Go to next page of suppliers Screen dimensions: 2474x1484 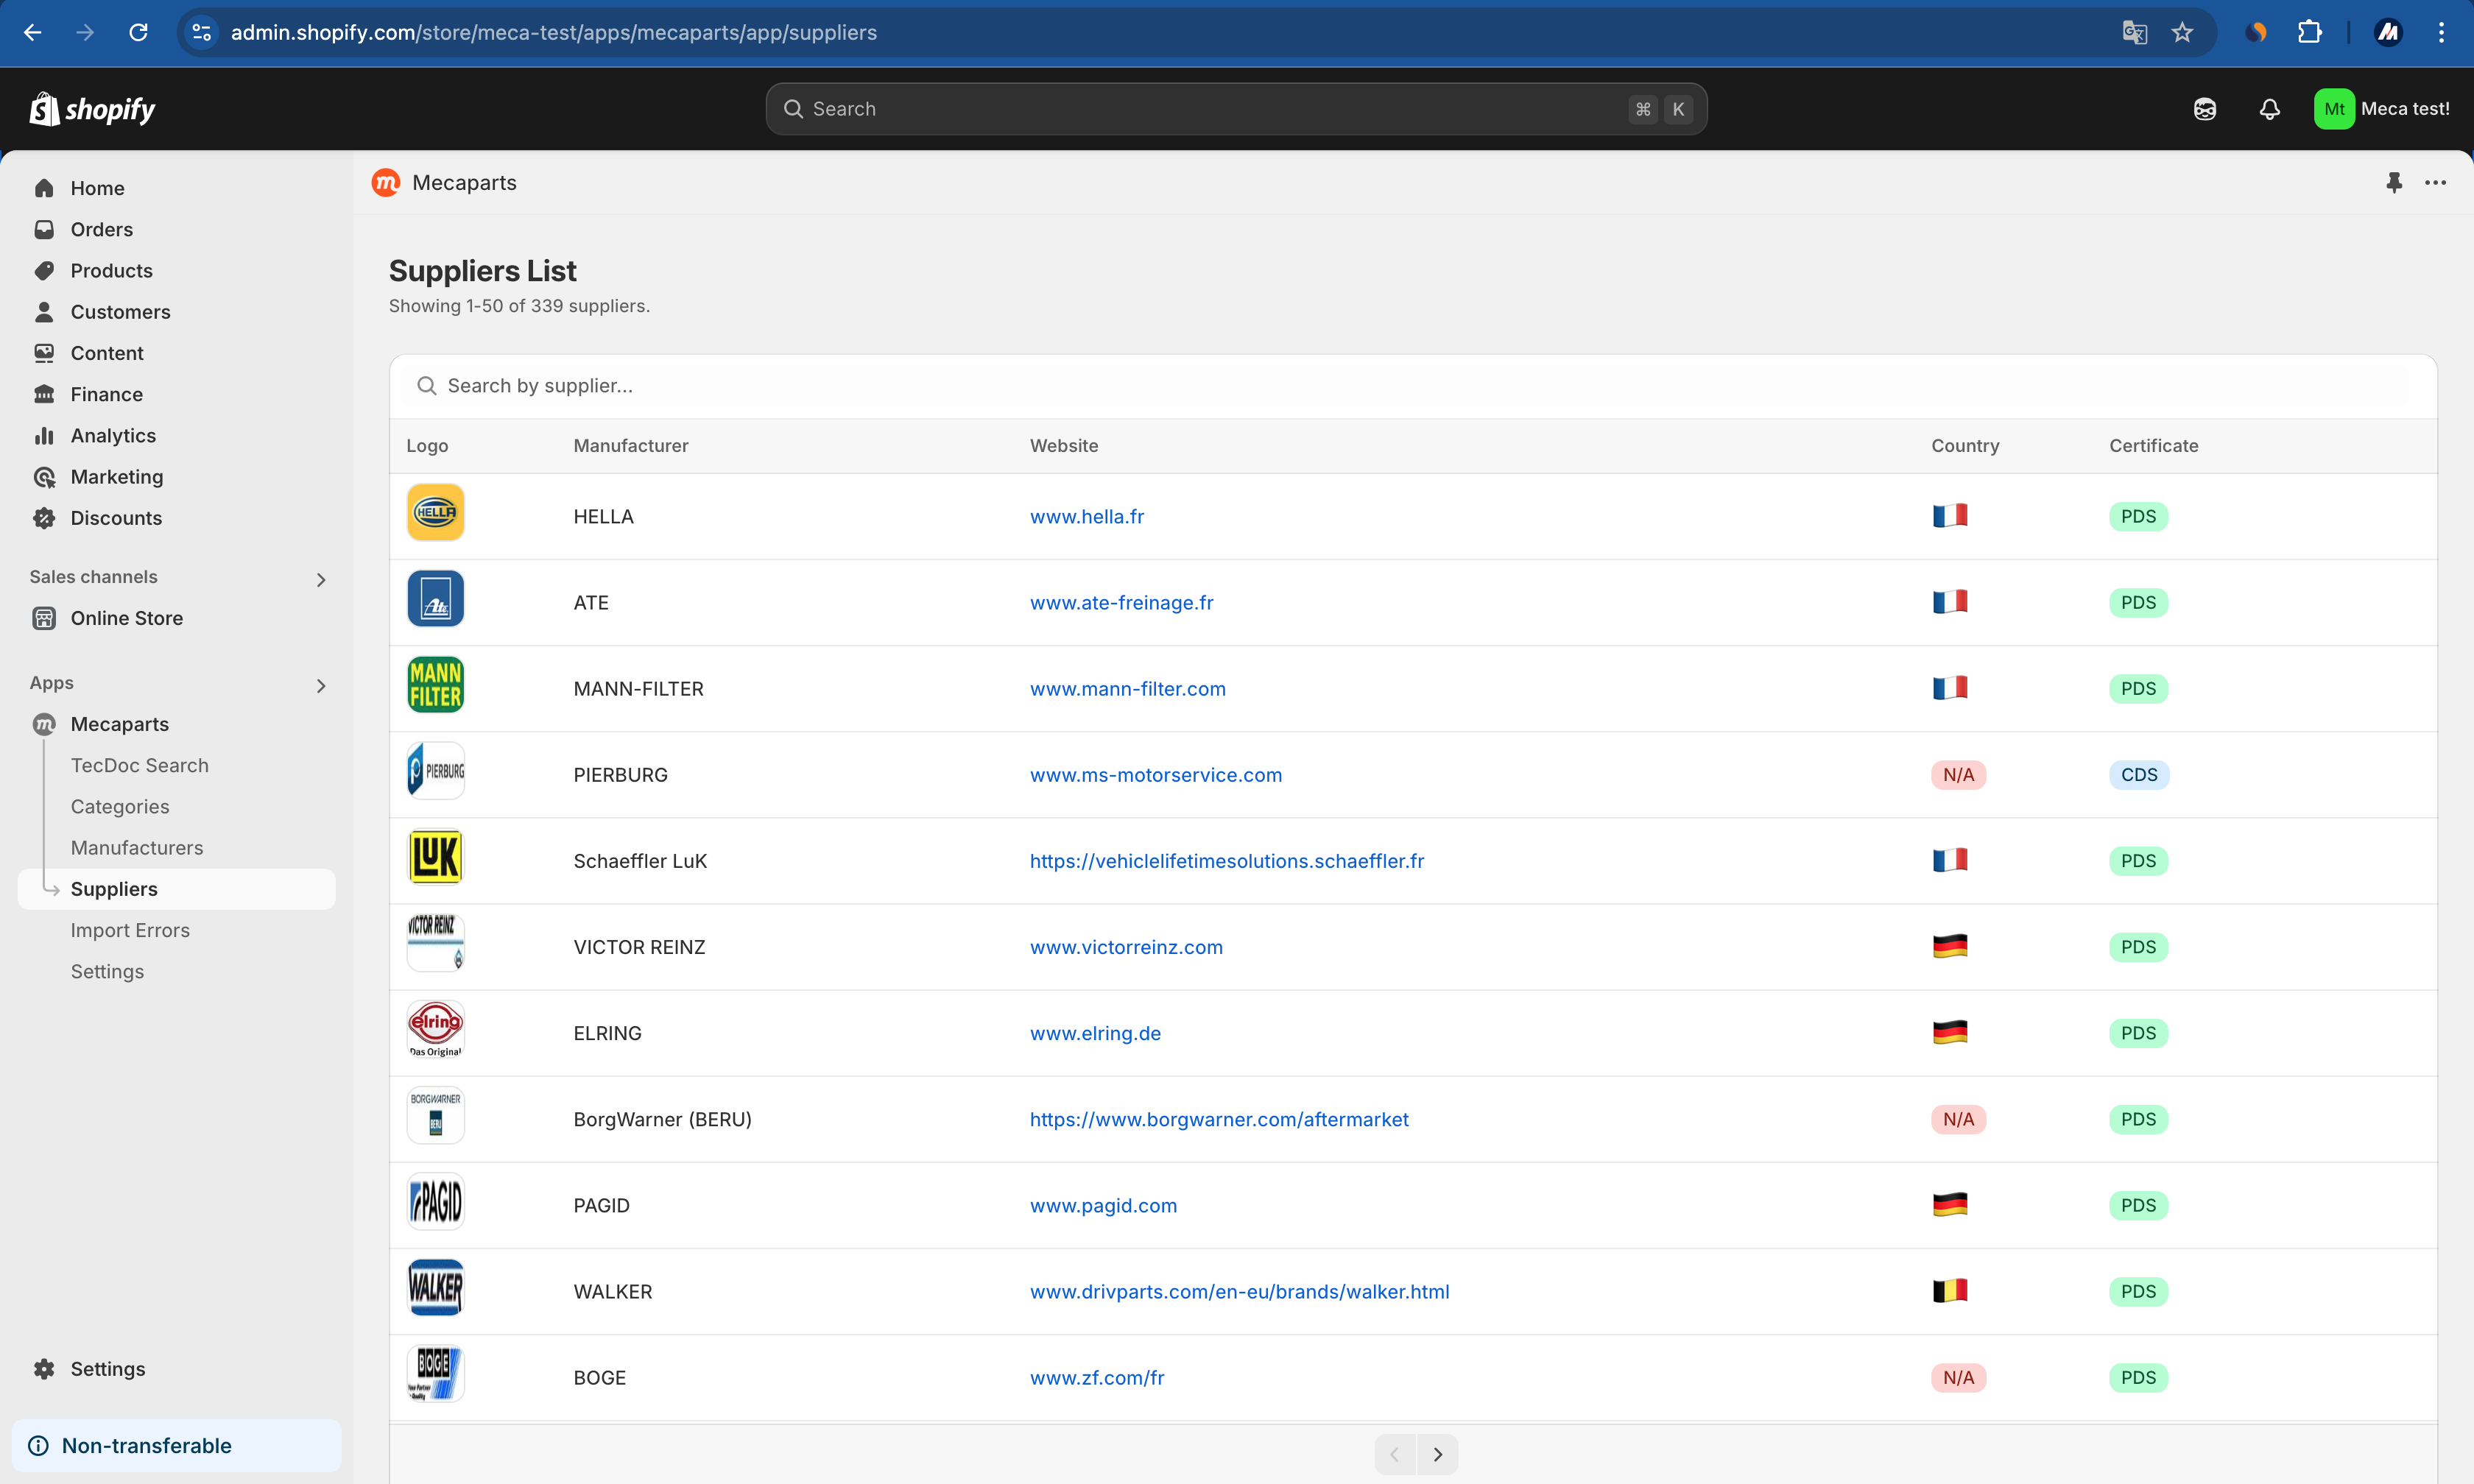(x=1438, y=1455)
